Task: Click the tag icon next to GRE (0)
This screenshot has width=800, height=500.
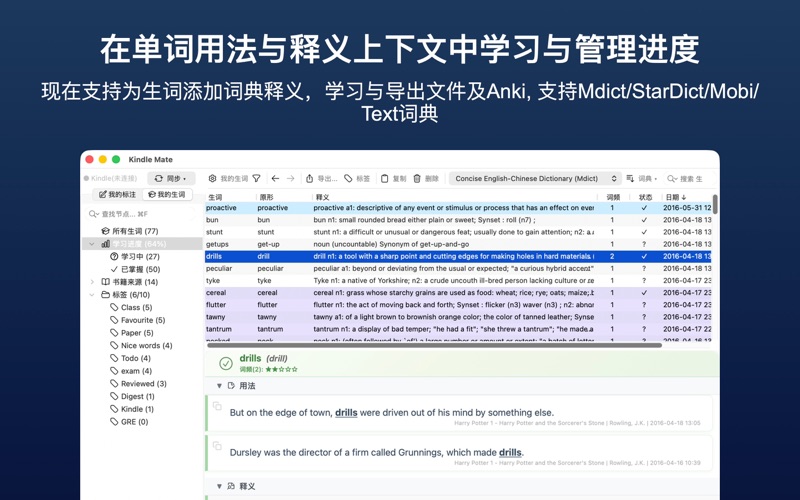Action: (114, 422)
